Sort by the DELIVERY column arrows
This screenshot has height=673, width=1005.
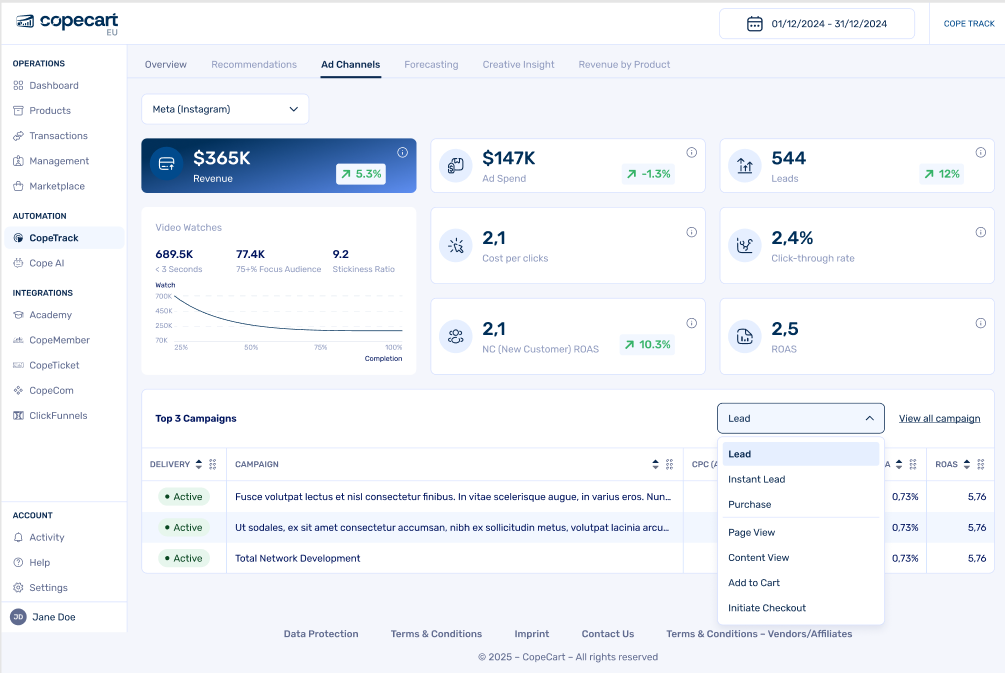pos(199,464)
